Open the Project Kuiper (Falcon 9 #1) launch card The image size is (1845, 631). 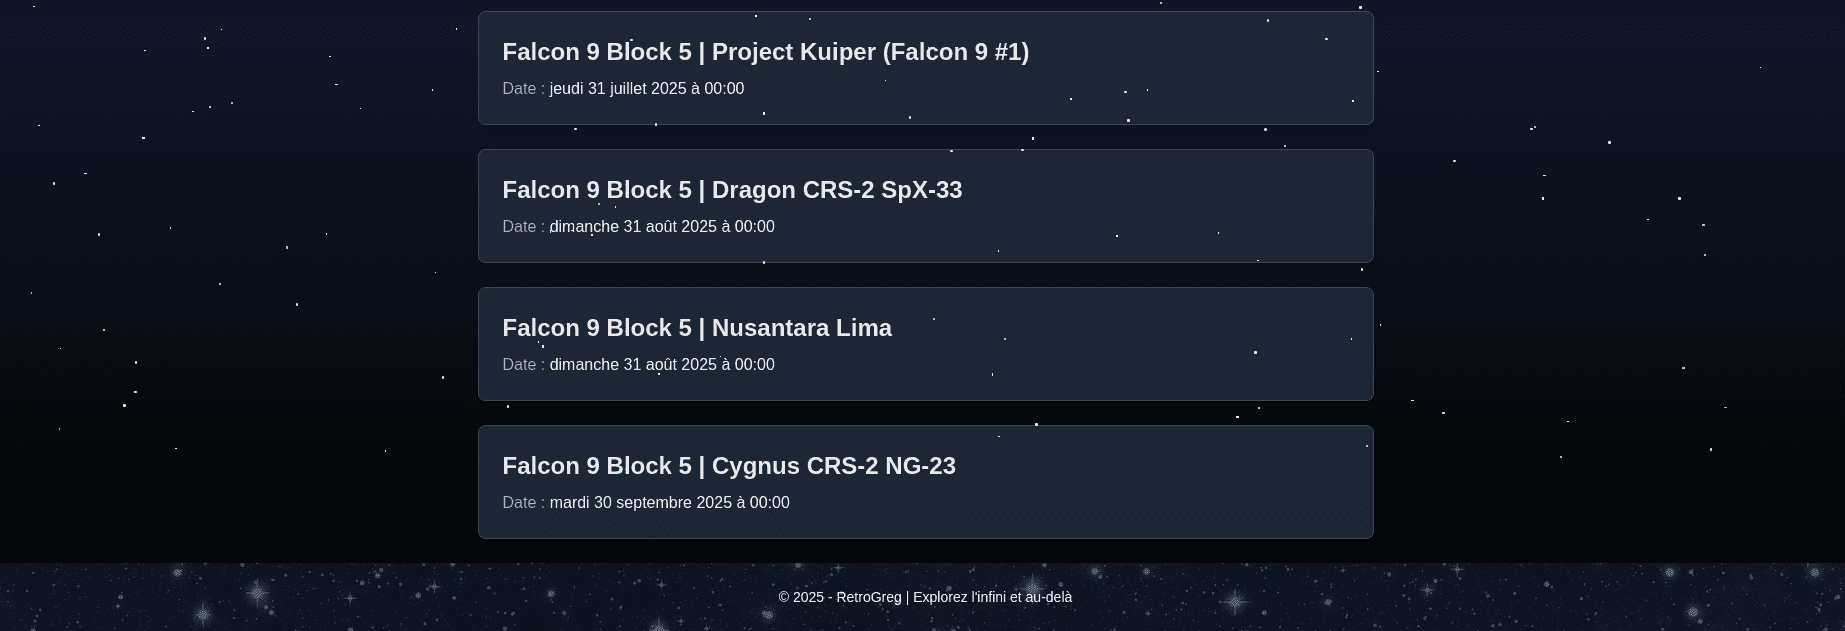(925, 67)
